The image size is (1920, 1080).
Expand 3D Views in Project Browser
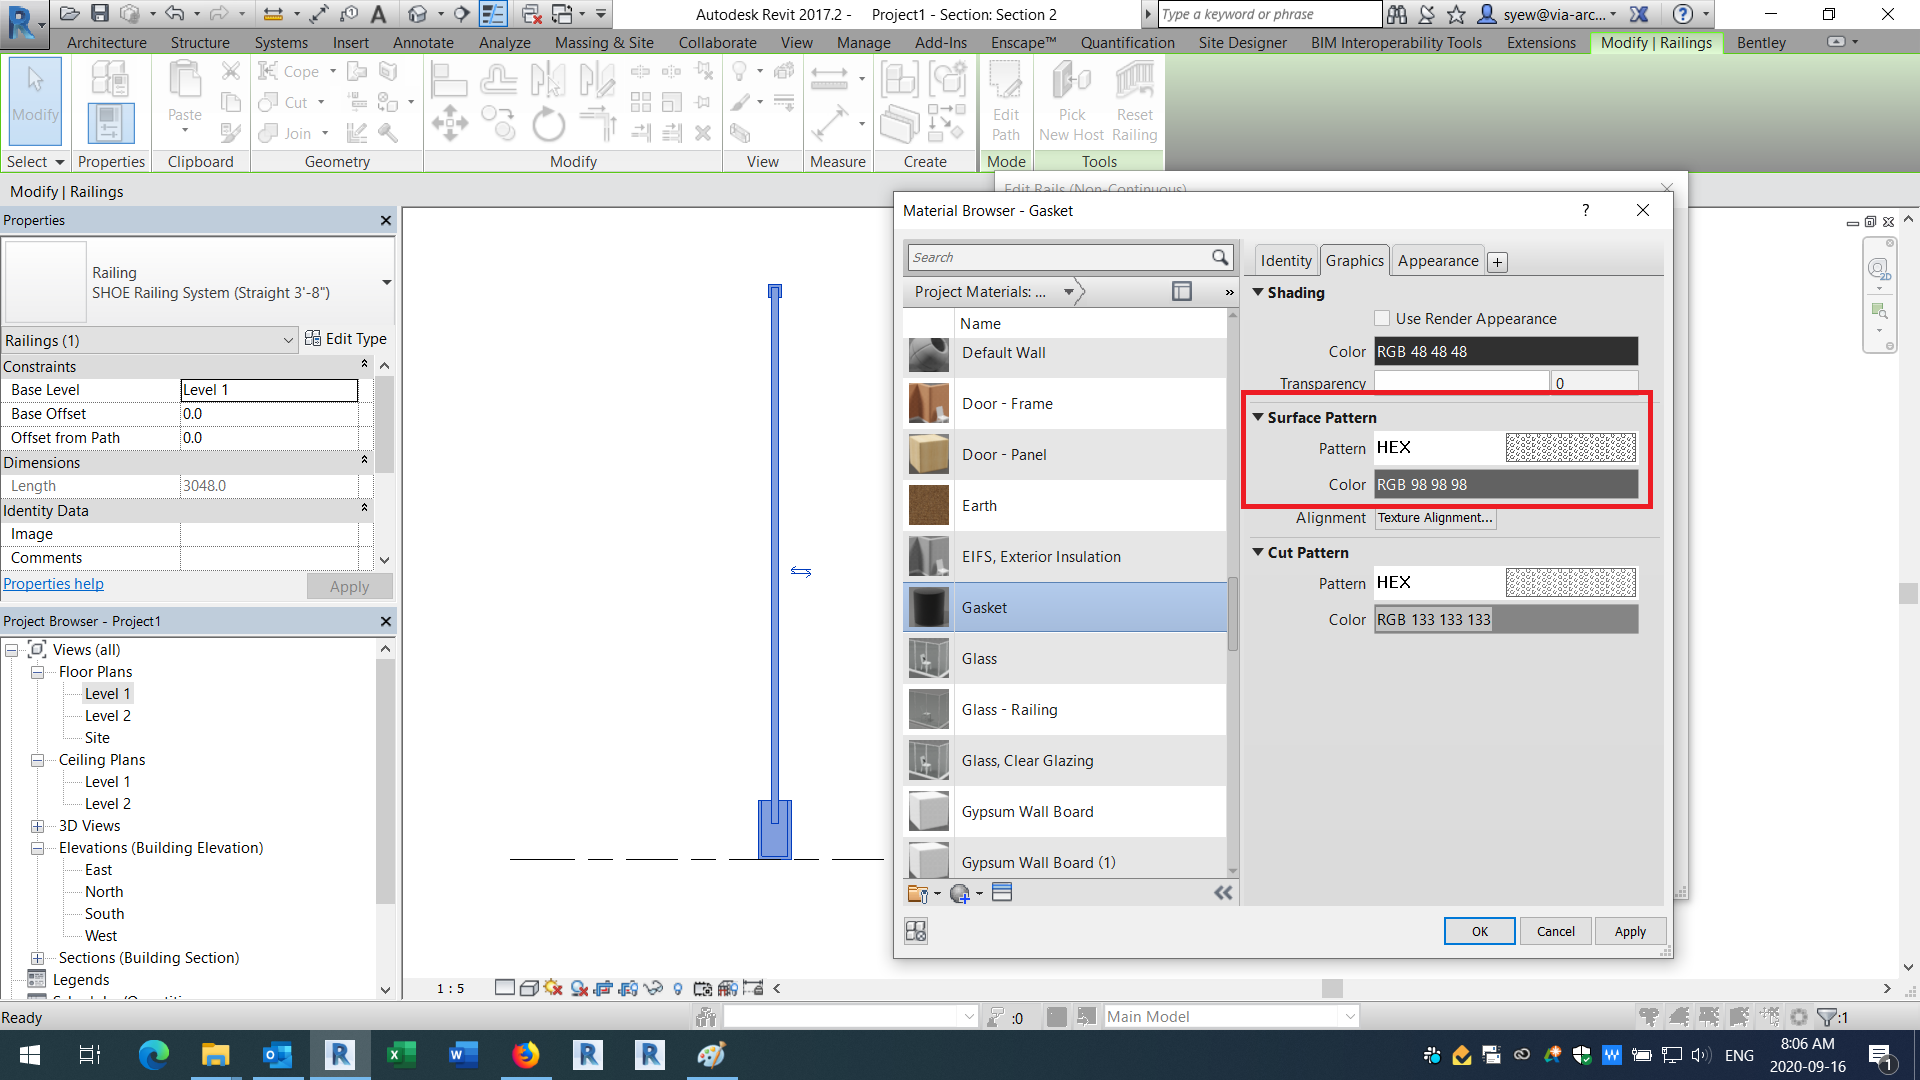[39, 825]
